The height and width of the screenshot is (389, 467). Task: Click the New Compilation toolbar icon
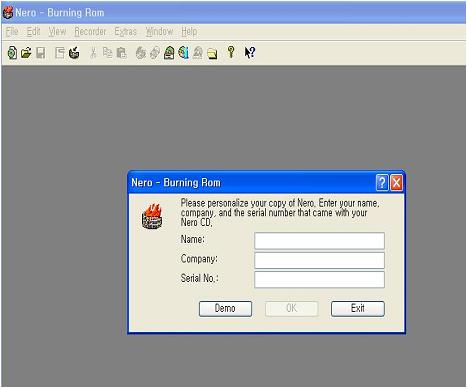pos(12,53)
